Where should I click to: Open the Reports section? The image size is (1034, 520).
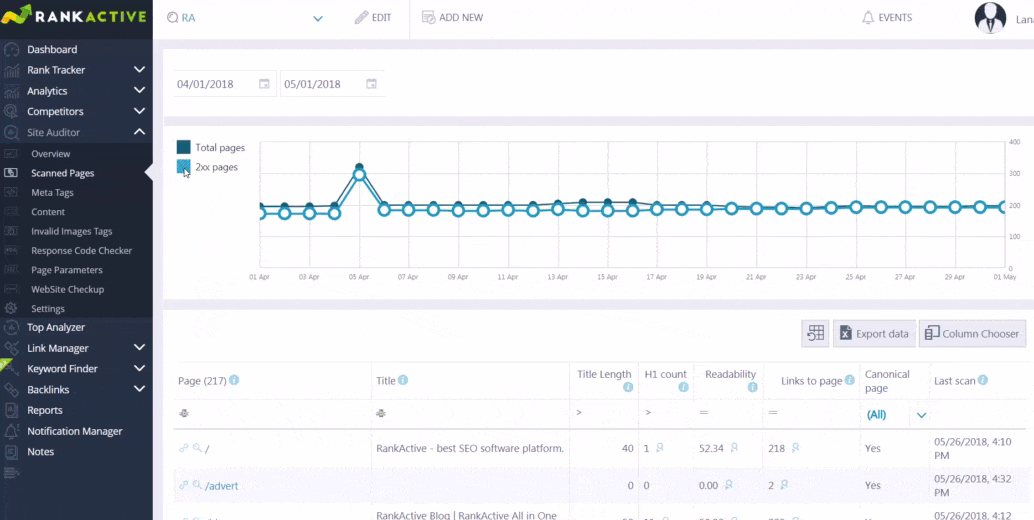click(45, 411)
